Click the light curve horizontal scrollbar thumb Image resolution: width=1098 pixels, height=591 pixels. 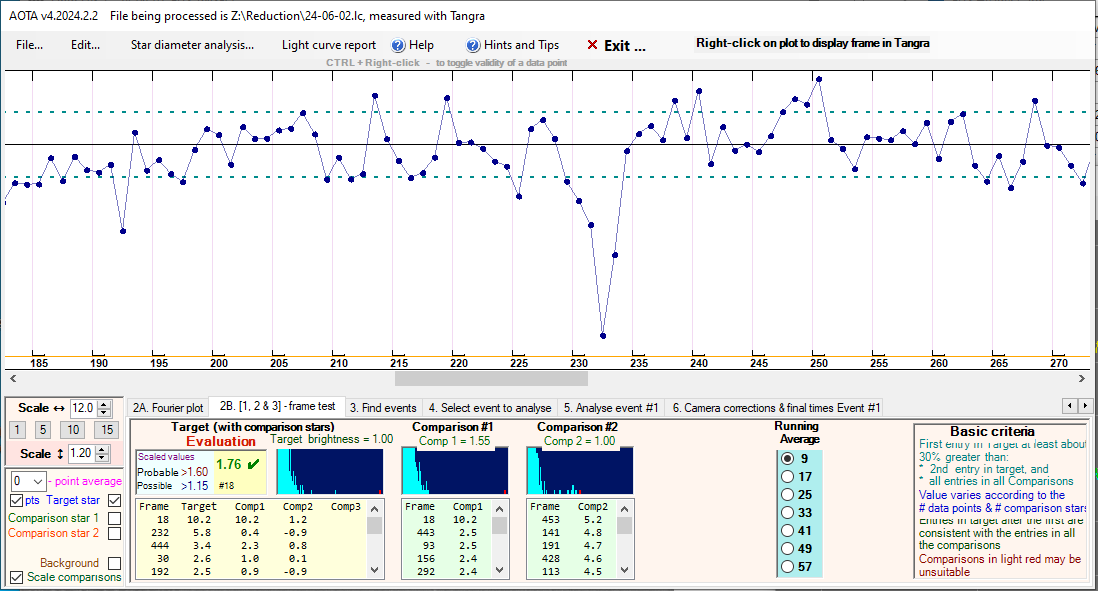tap(491, 379)
